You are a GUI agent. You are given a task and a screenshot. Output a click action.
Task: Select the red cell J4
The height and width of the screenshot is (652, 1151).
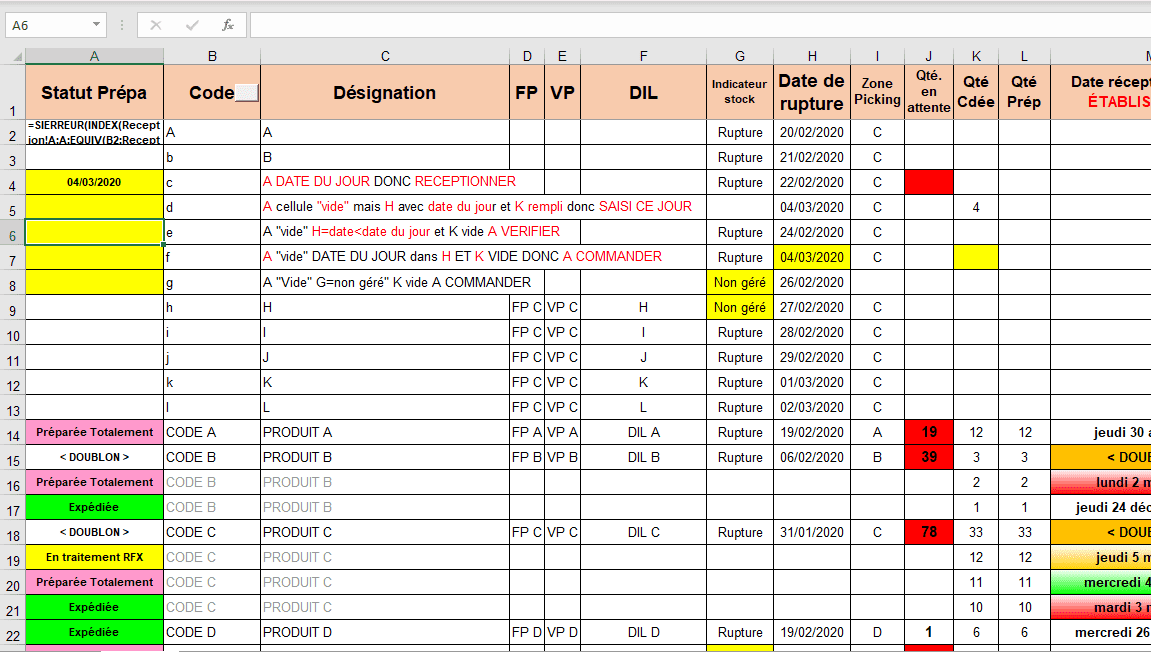(x=928, y=182)
